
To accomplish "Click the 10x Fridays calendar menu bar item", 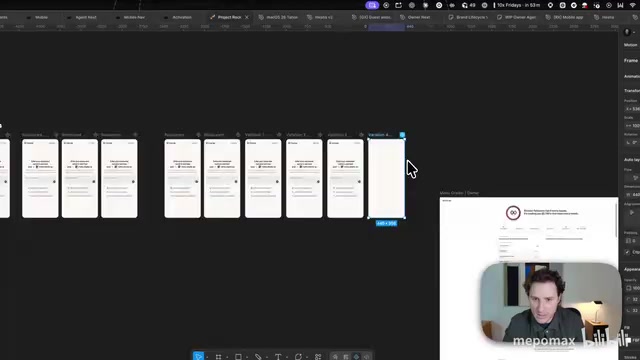I will click(517, 5).
